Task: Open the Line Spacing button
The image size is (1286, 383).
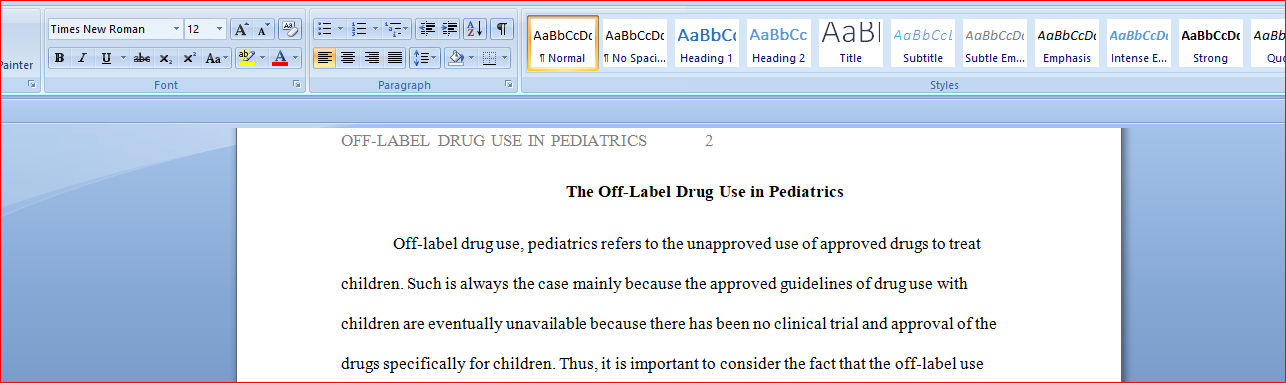Action: (424, 58)
